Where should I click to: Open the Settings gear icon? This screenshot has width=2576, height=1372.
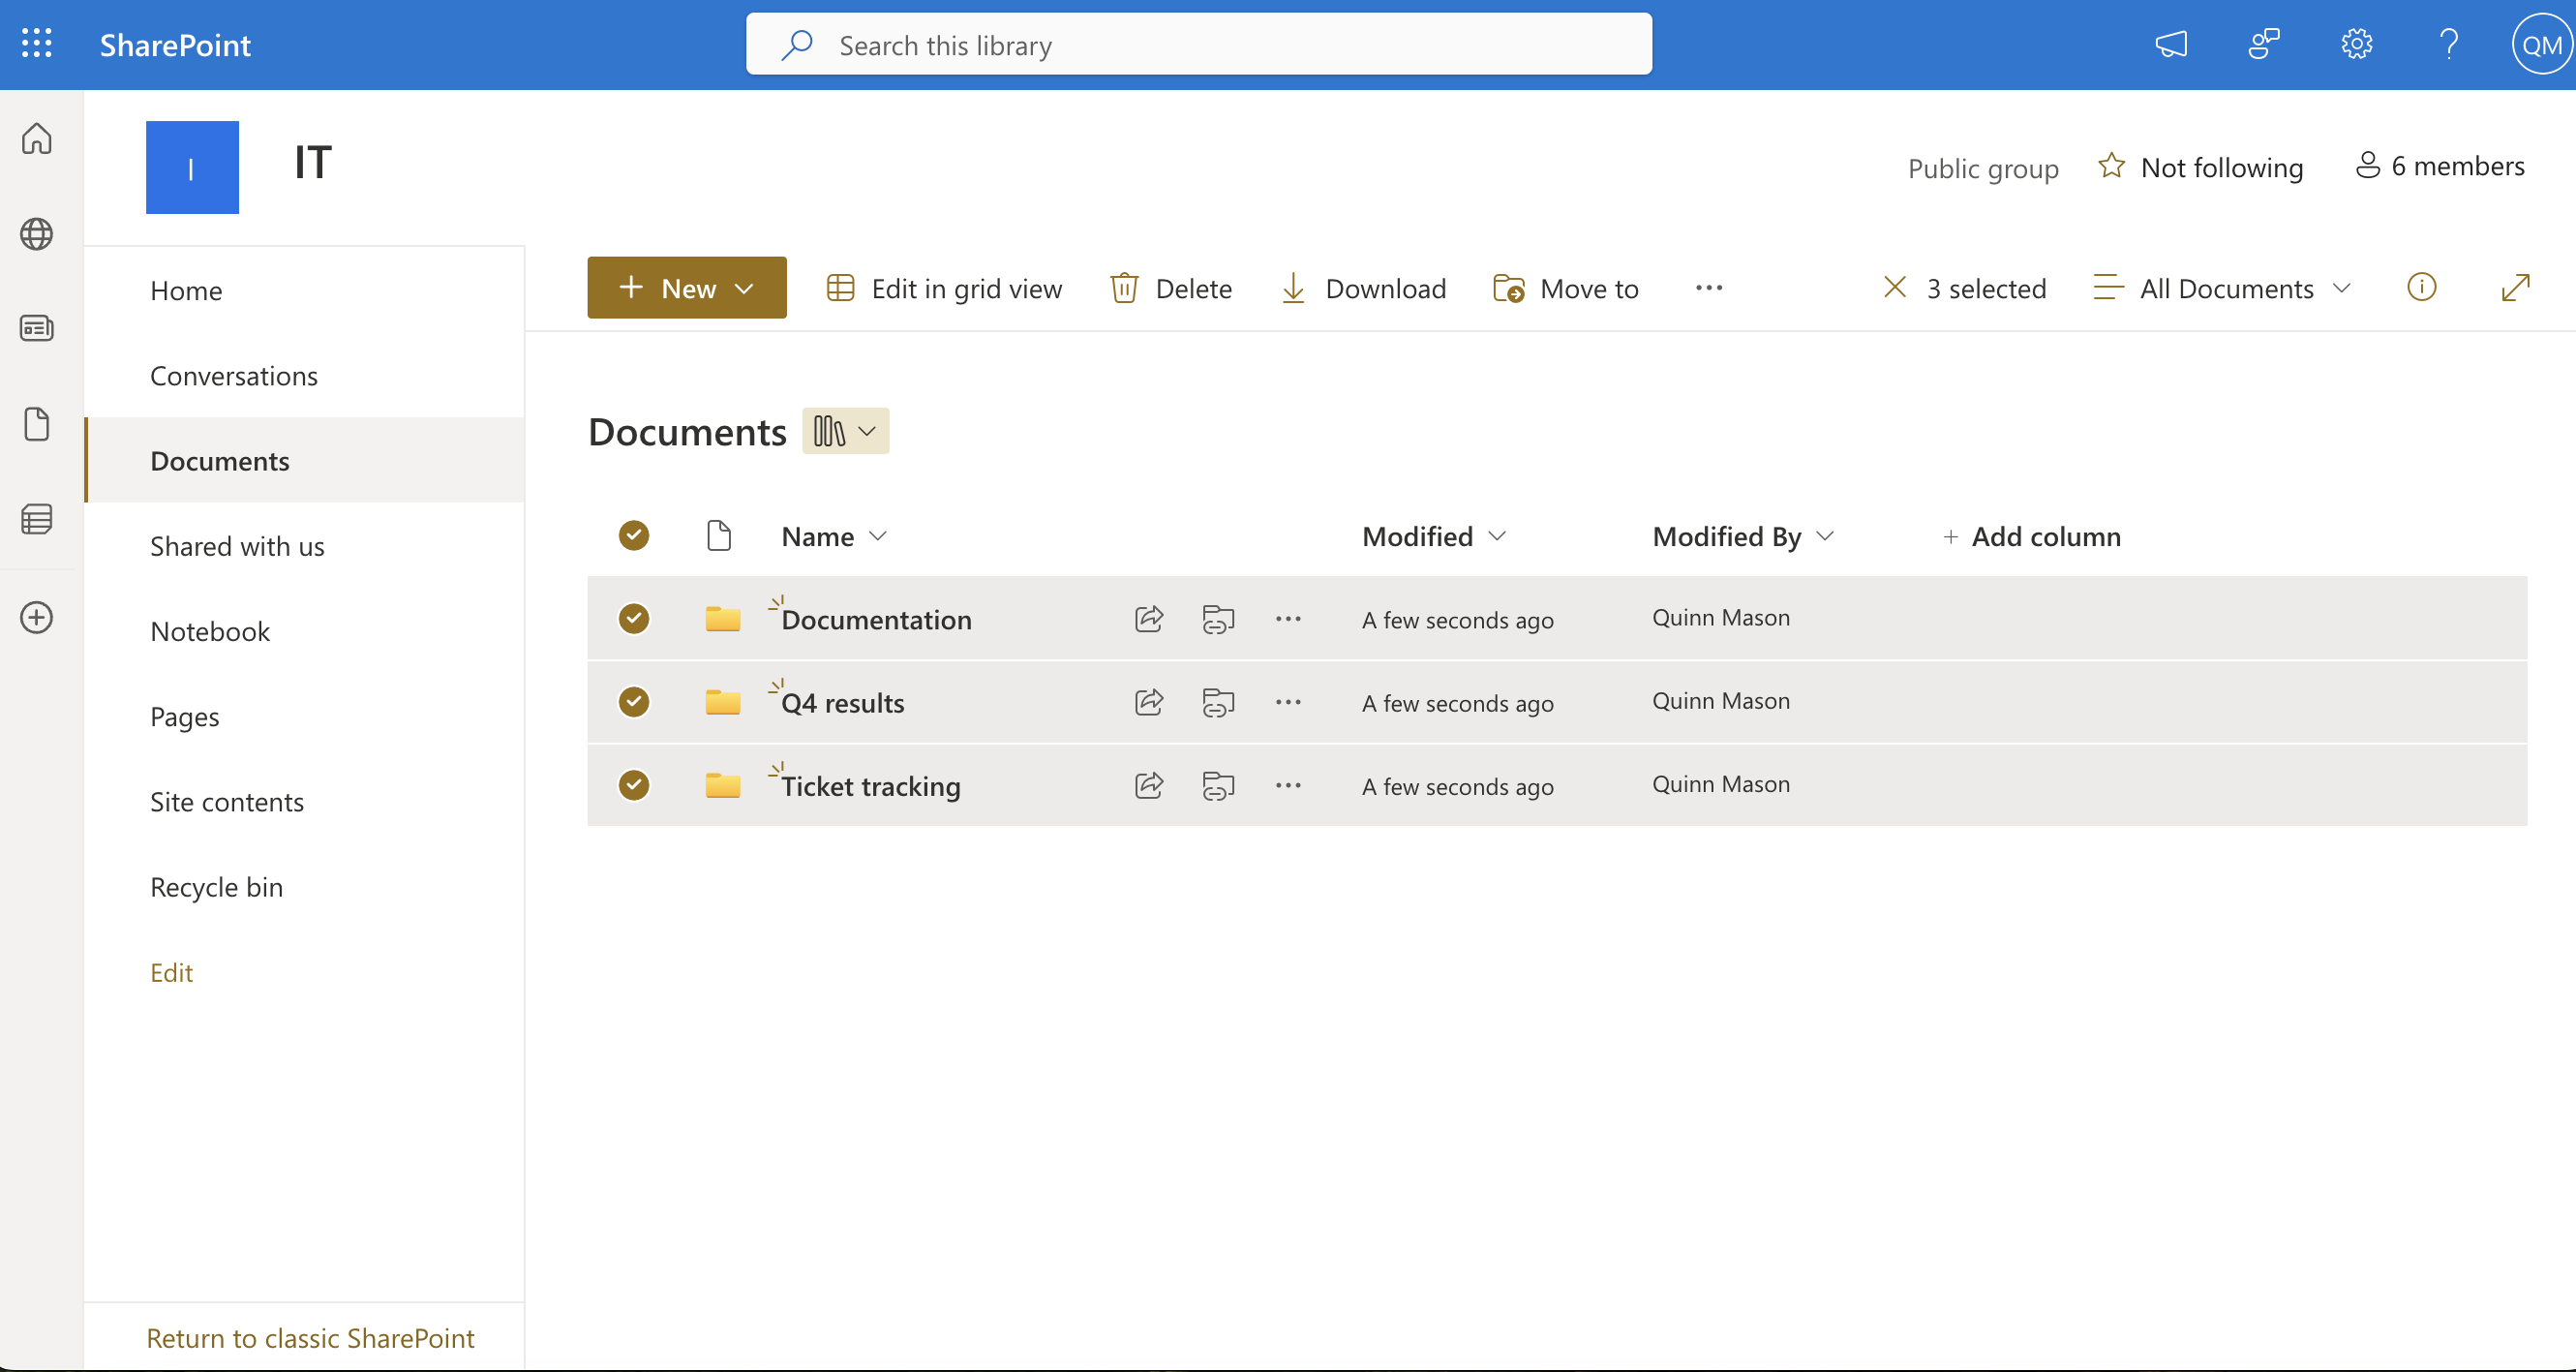click(2357, 44)
